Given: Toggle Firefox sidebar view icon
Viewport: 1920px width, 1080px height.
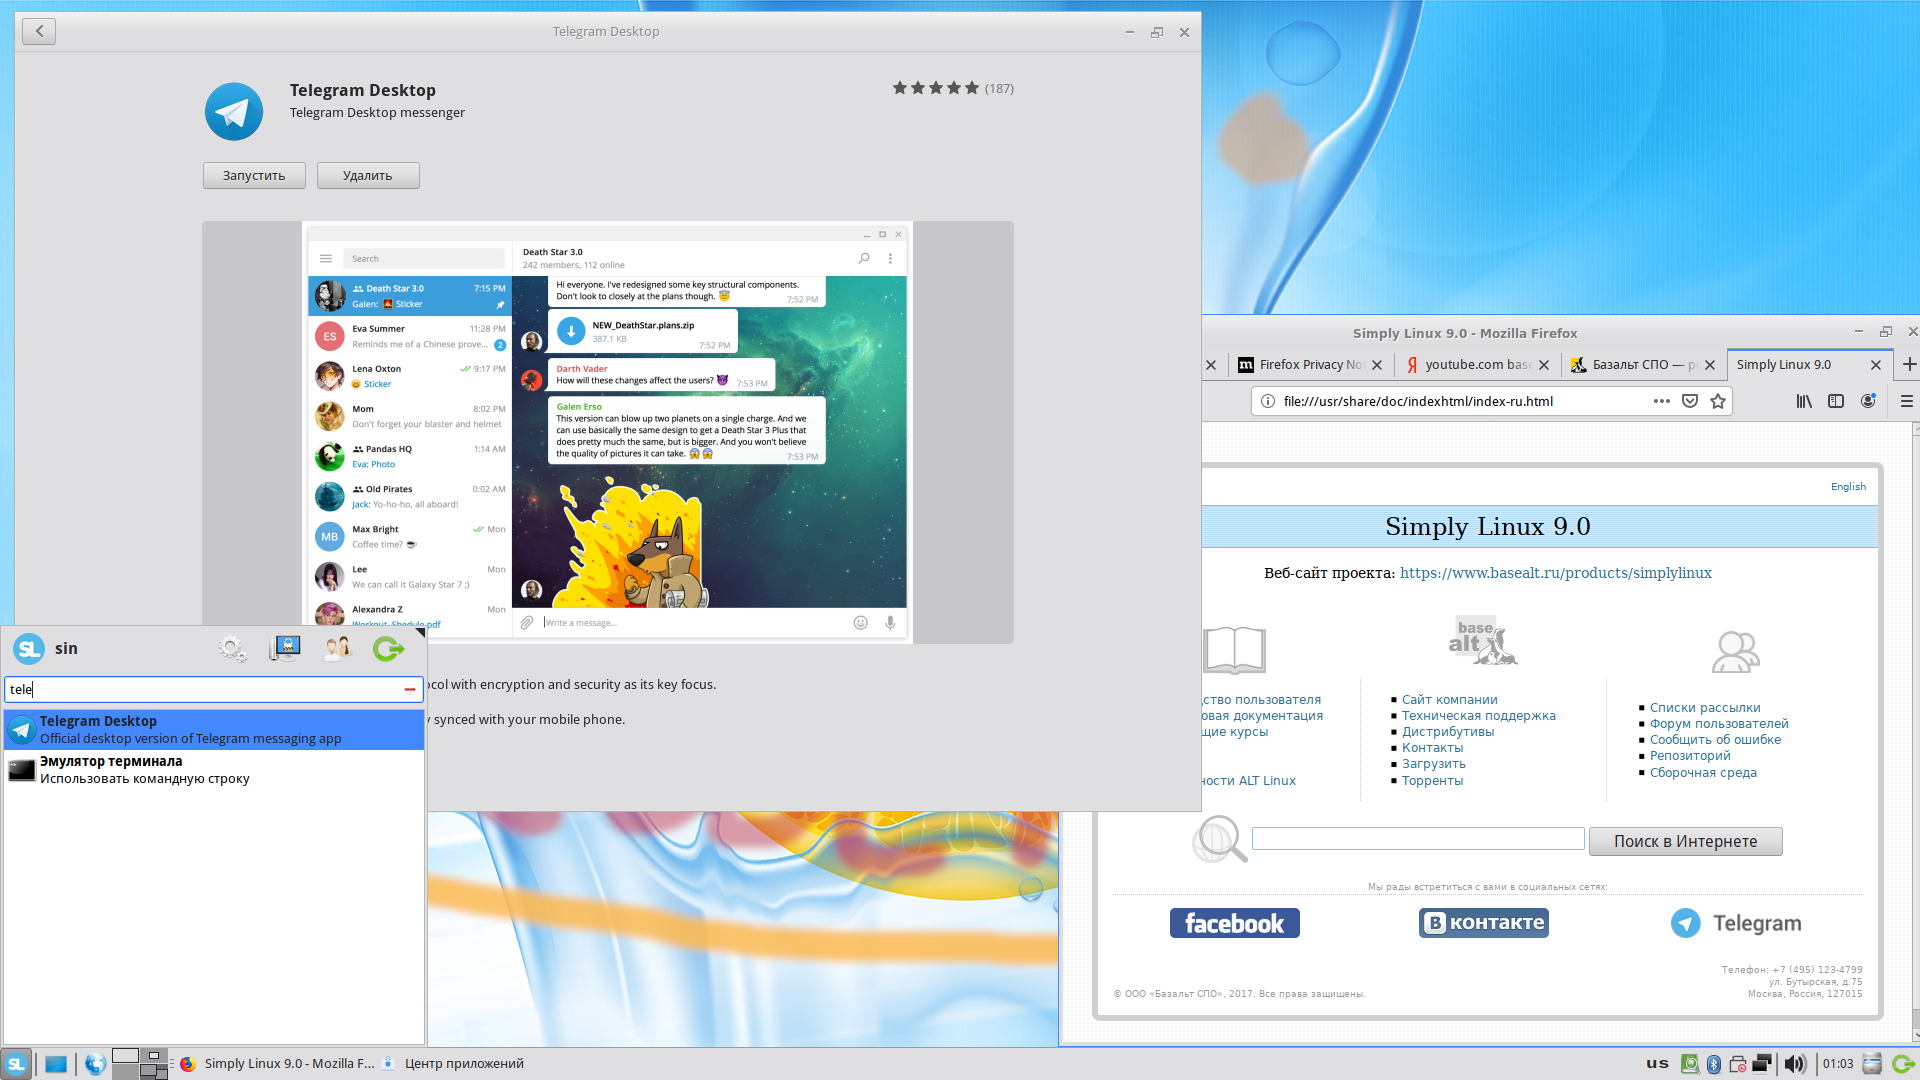Looking at the screenshot, I should coord(1836,401).
